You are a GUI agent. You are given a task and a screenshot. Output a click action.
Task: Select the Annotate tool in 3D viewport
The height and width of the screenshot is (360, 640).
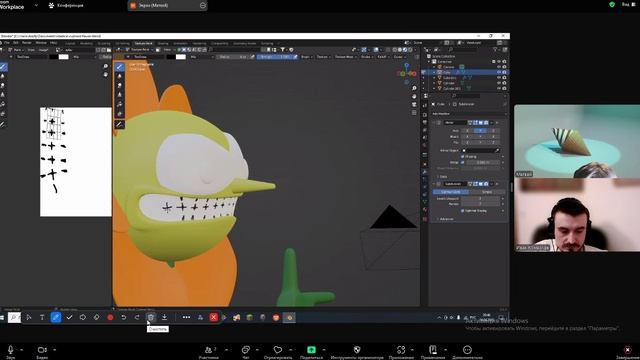[x=119, y=124]
